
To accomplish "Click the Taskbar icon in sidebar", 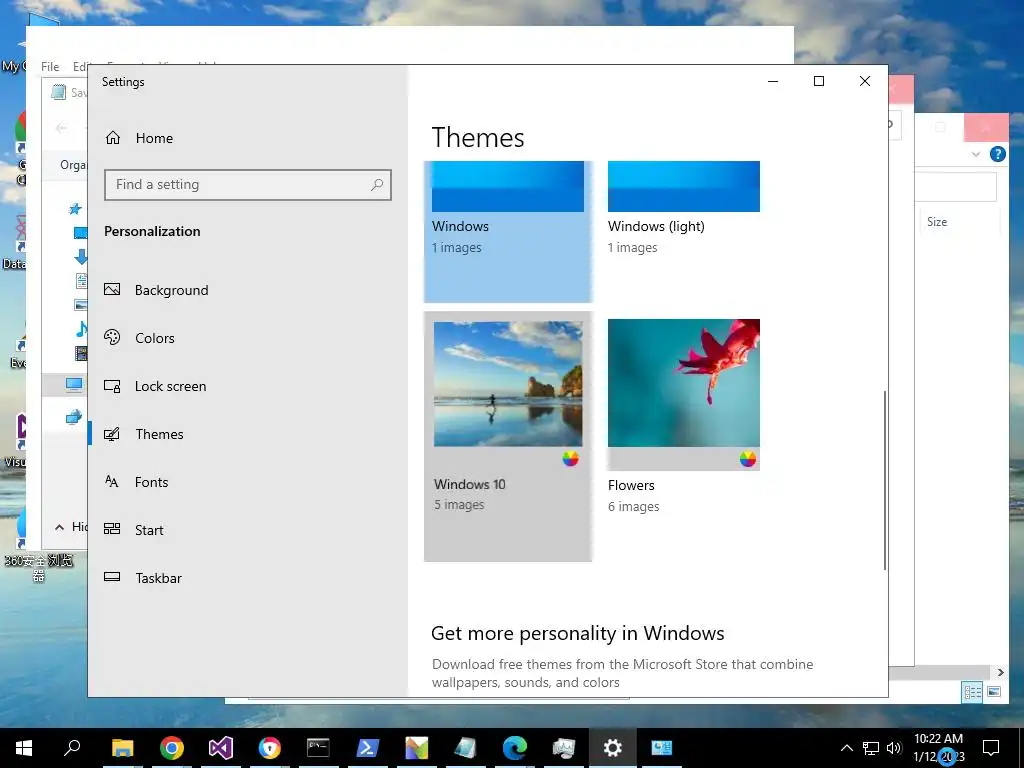I will point(112,577).
